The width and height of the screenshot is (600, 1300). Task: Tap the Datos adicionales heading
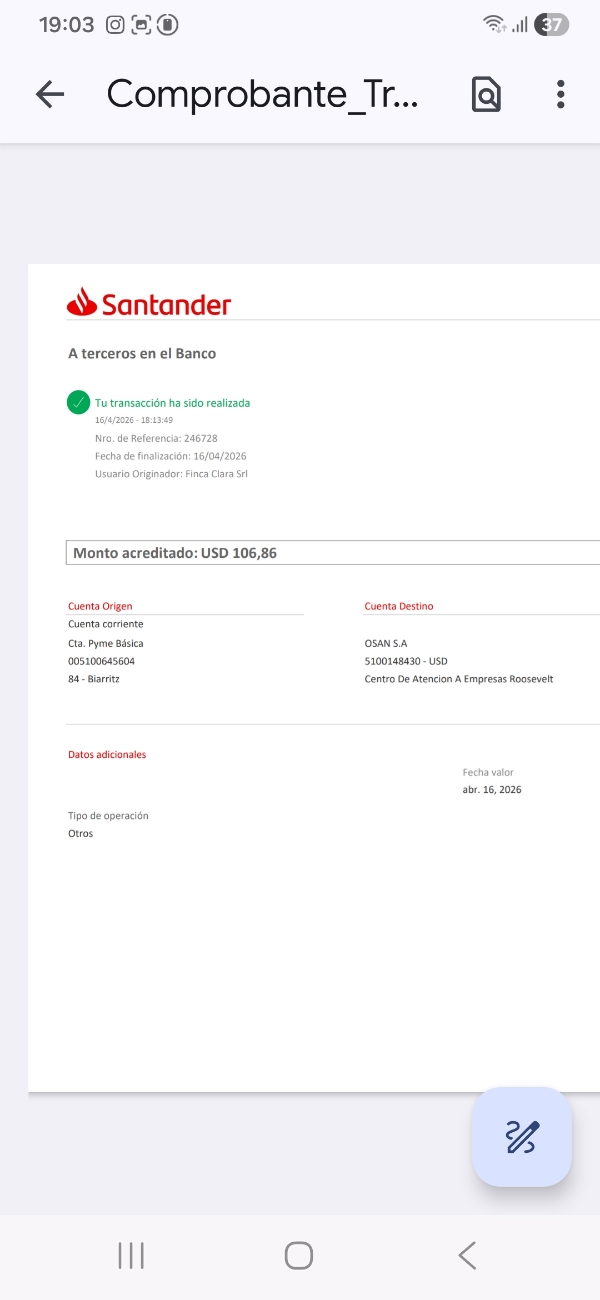(107, 754)
